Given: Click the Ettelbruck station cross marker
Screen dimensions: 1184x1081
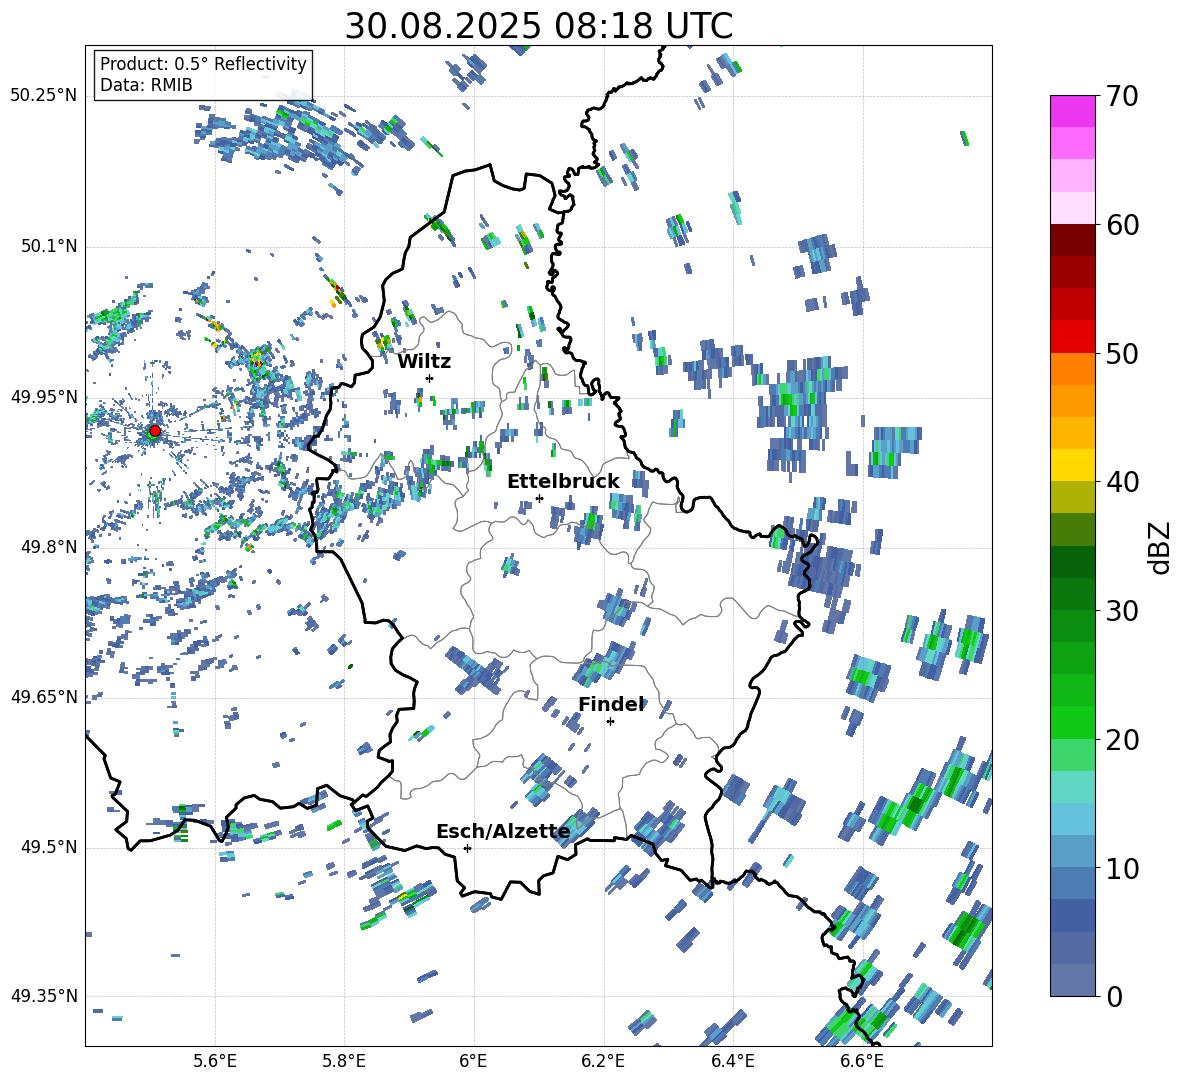Looking at the screenshot, I should (x=539, y=498).
